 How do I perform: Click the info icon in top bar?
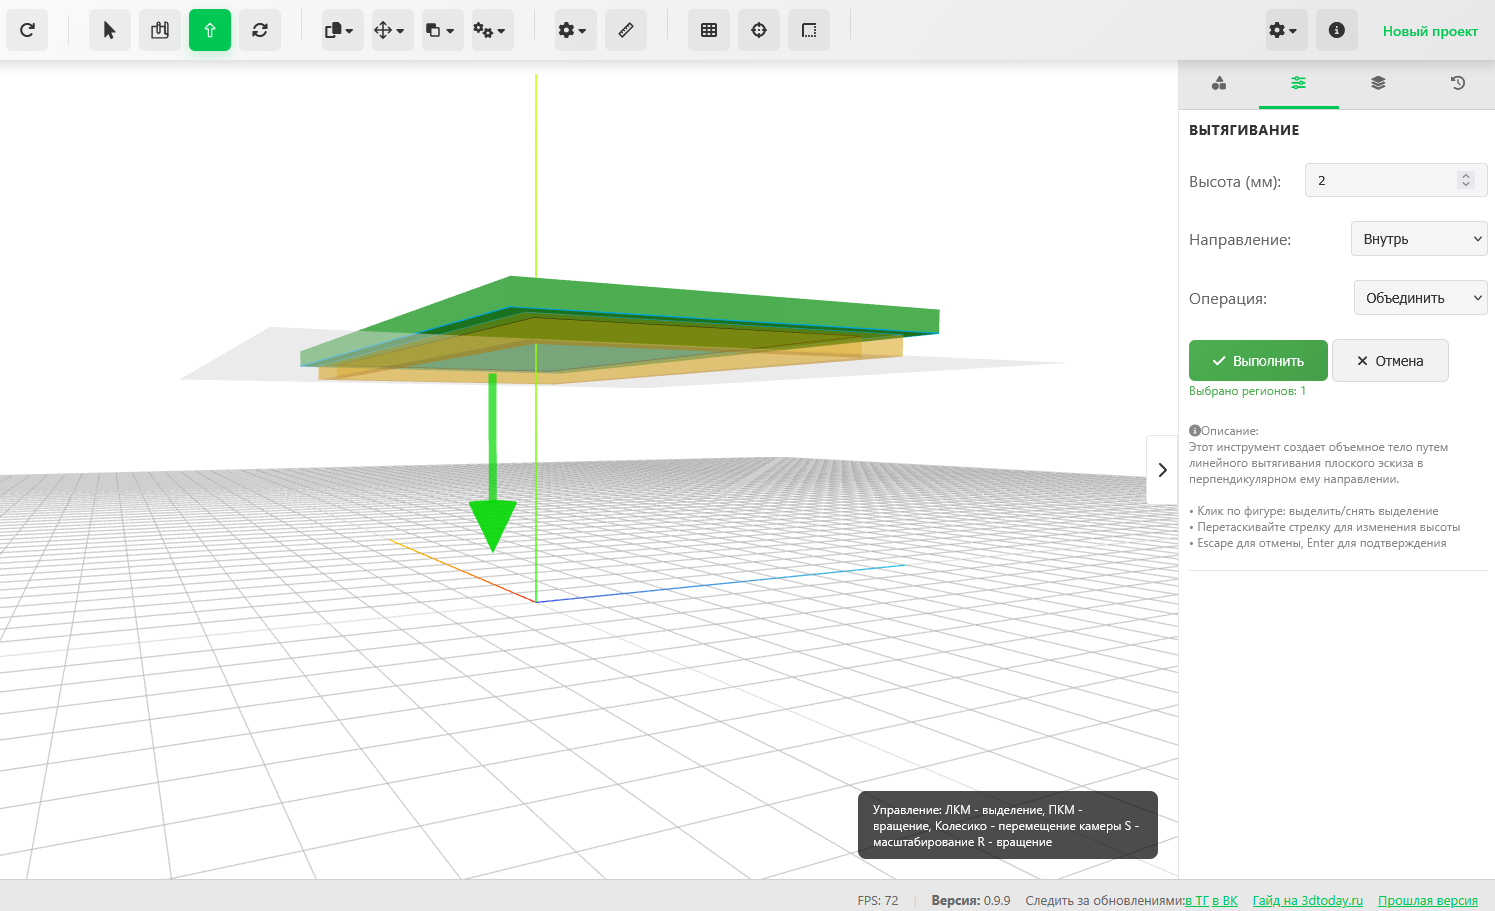click(1336, 30)
